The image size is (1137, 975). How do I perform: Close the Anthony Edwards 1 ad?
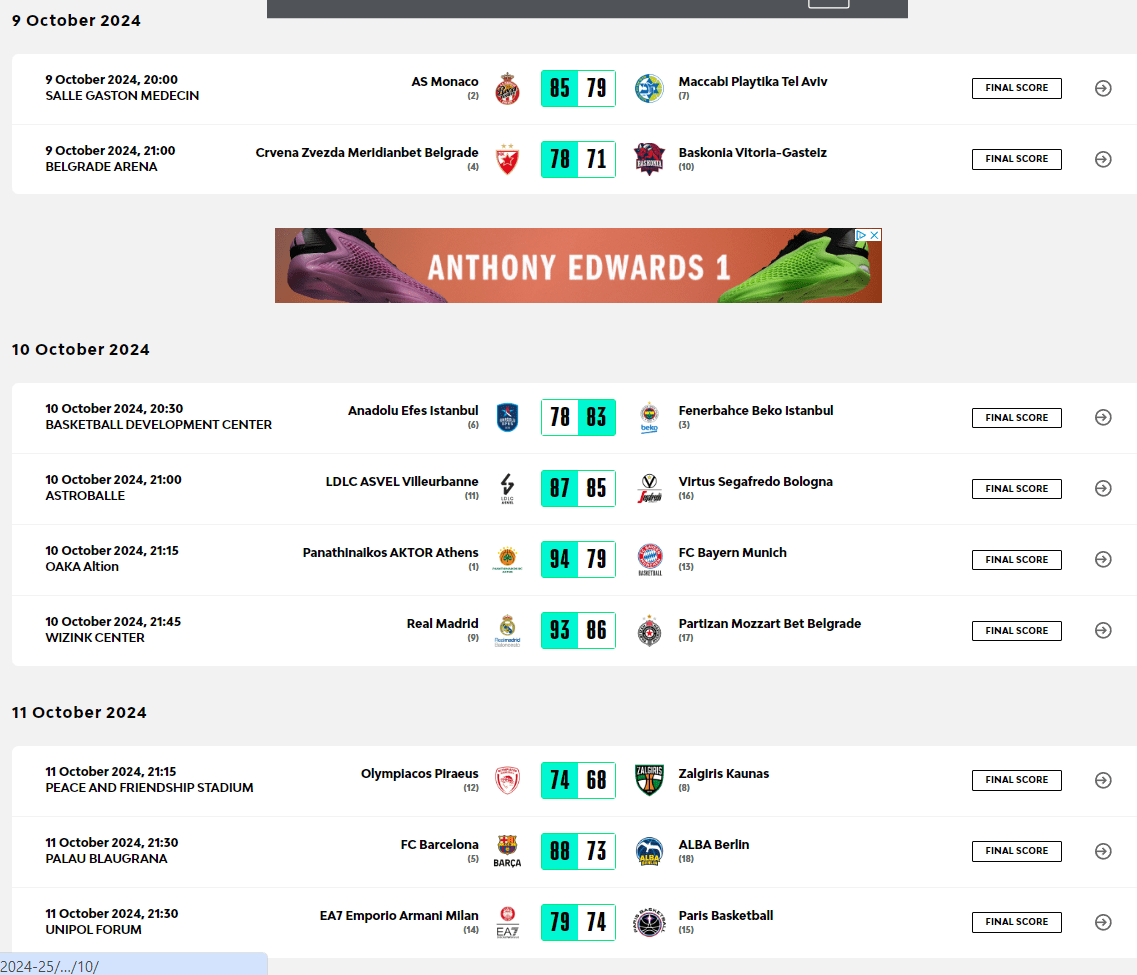pos(874,235)
